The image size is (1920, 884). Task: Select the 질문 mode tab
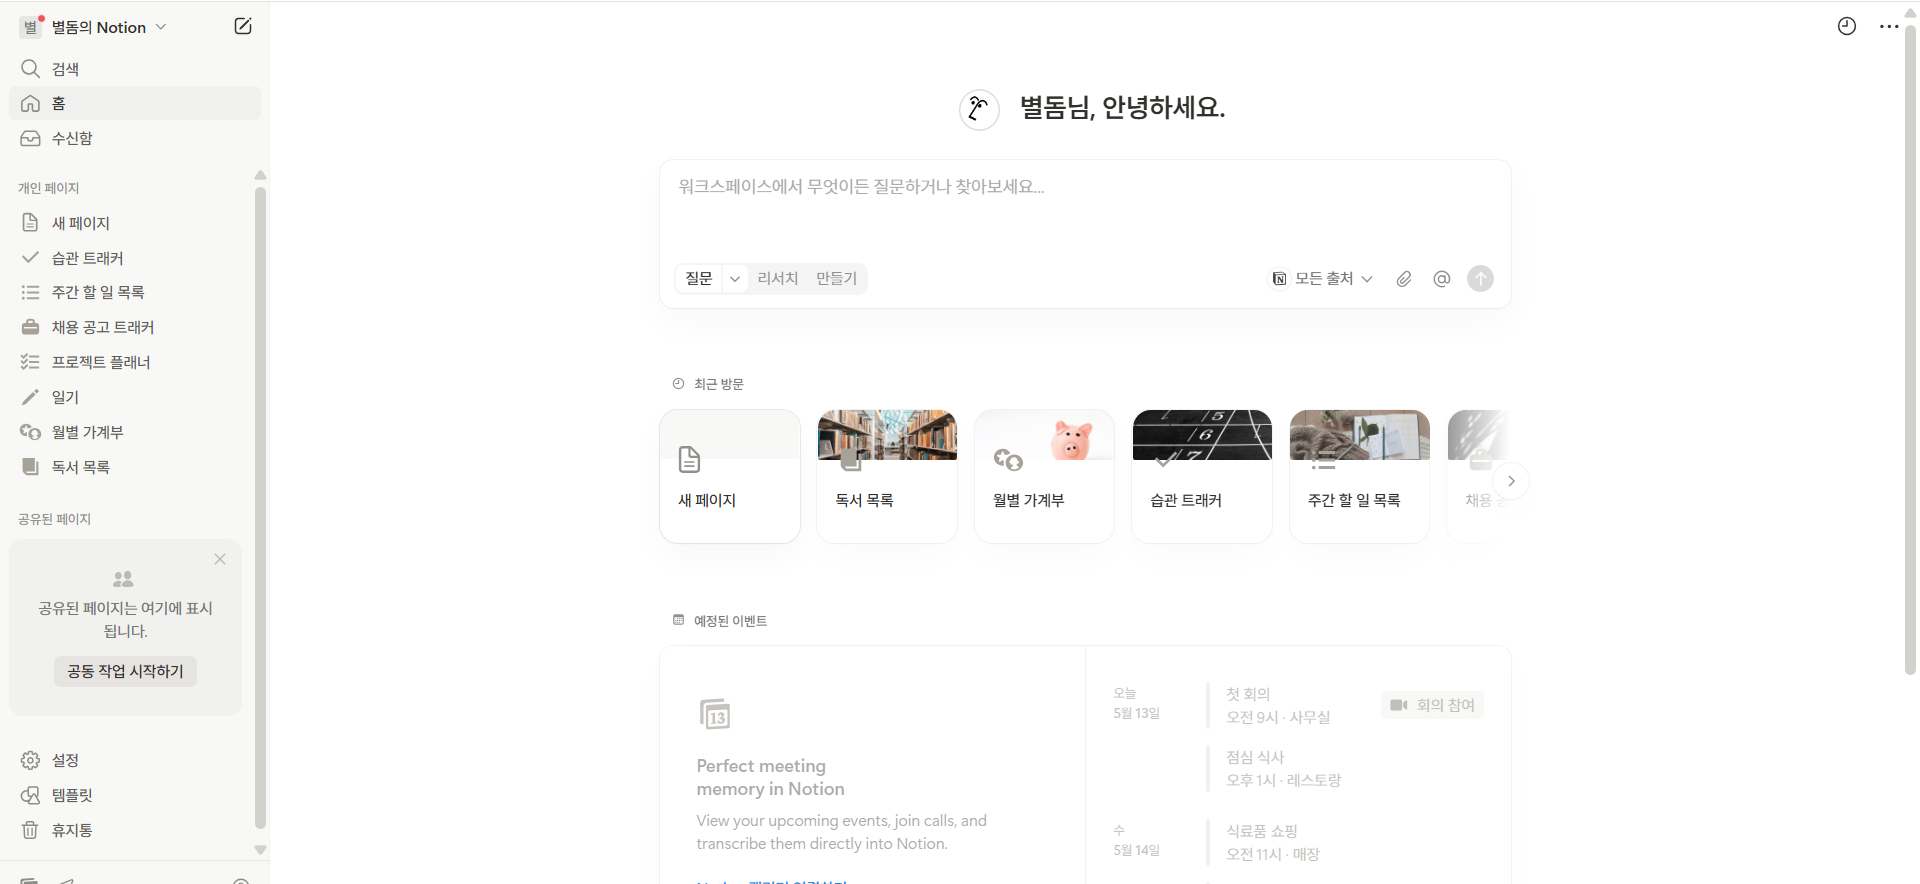point(699,278)
